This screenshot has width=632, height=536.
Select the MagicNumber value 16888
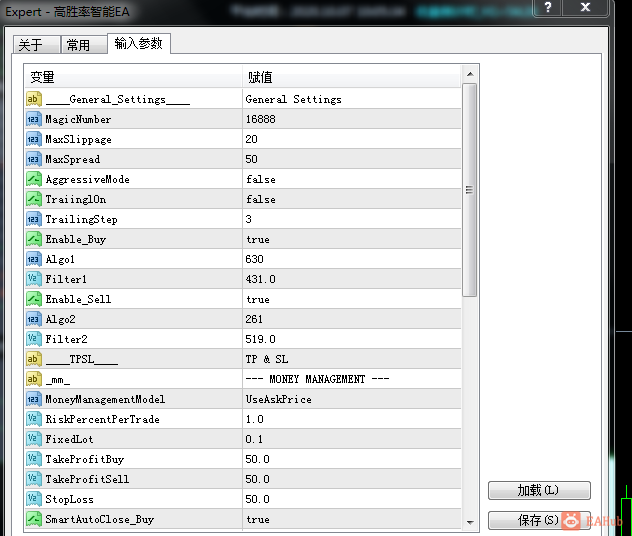352,119
